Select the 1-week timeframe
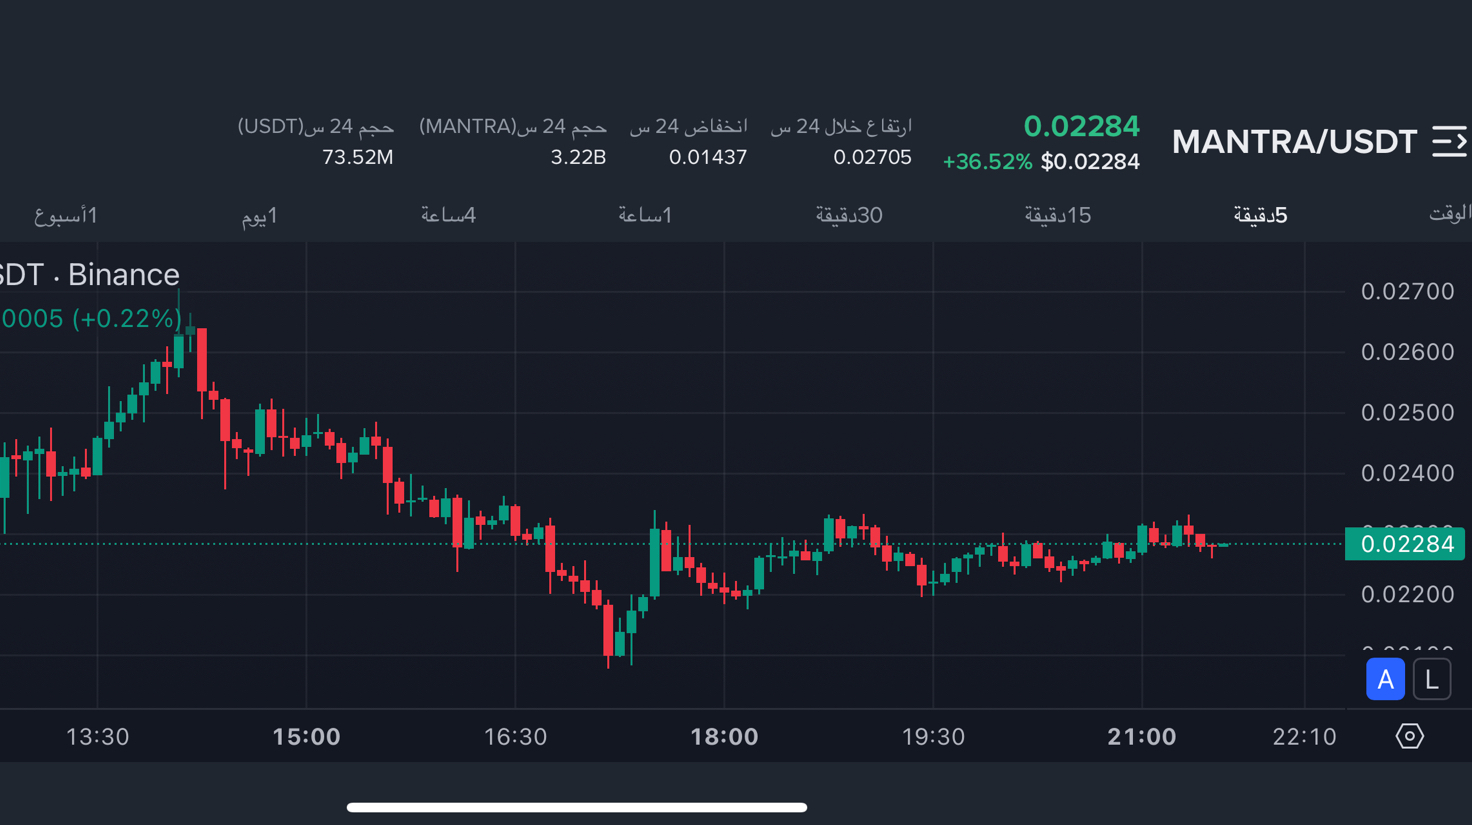This screenshot has height=825, width=1472. pyautogui.click(x=66, y=216)
